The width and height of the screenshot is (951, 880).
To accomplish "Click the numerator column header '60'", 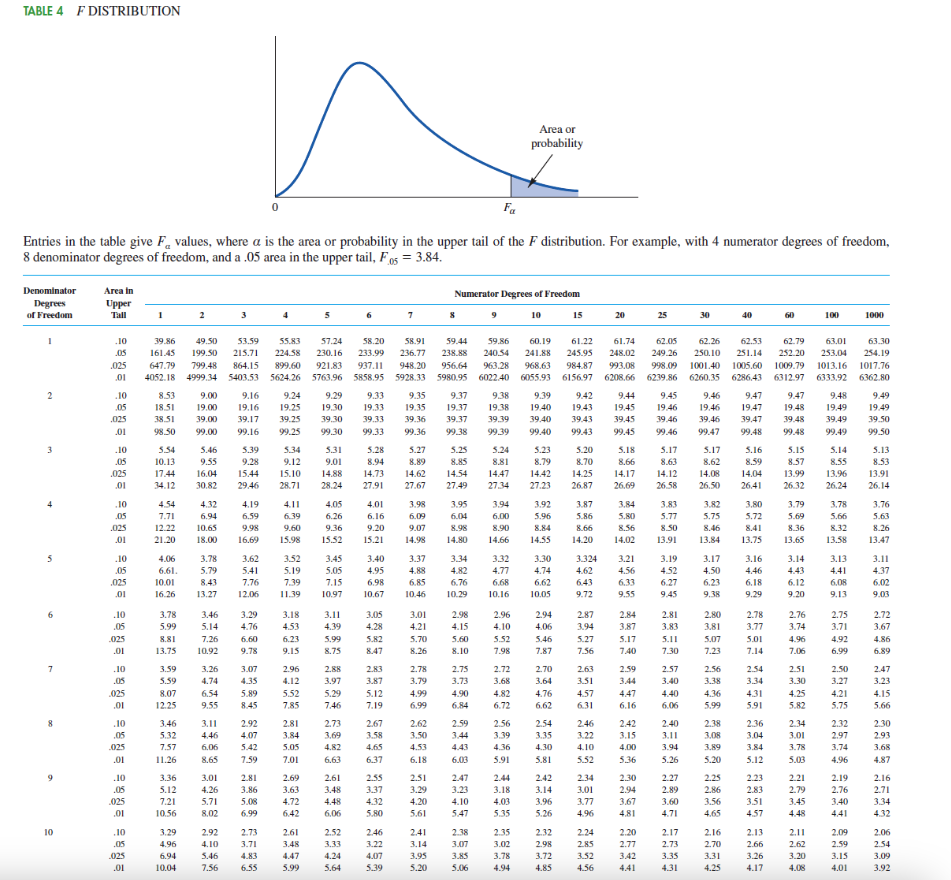I will [x=789, y=315].
